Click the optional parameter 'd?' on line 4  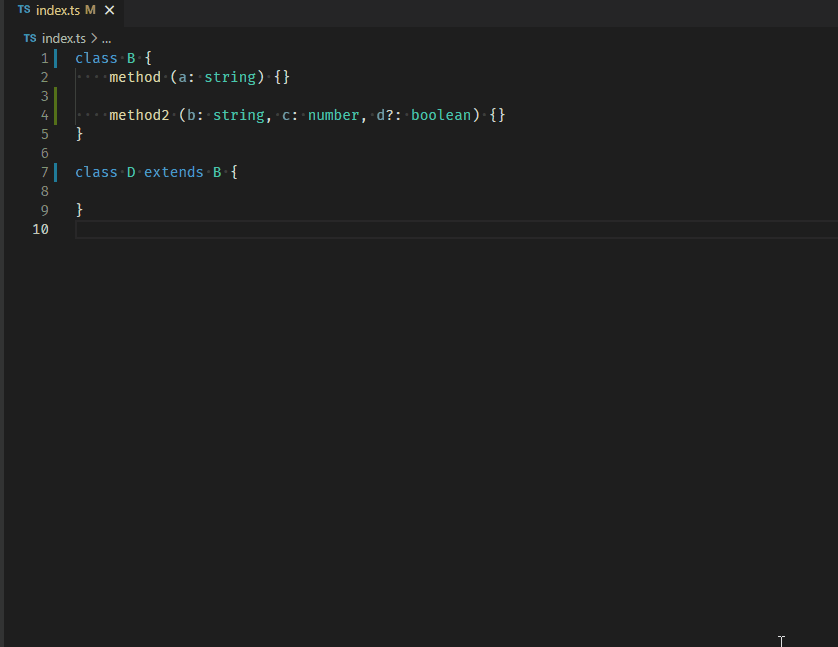point(385,115)
